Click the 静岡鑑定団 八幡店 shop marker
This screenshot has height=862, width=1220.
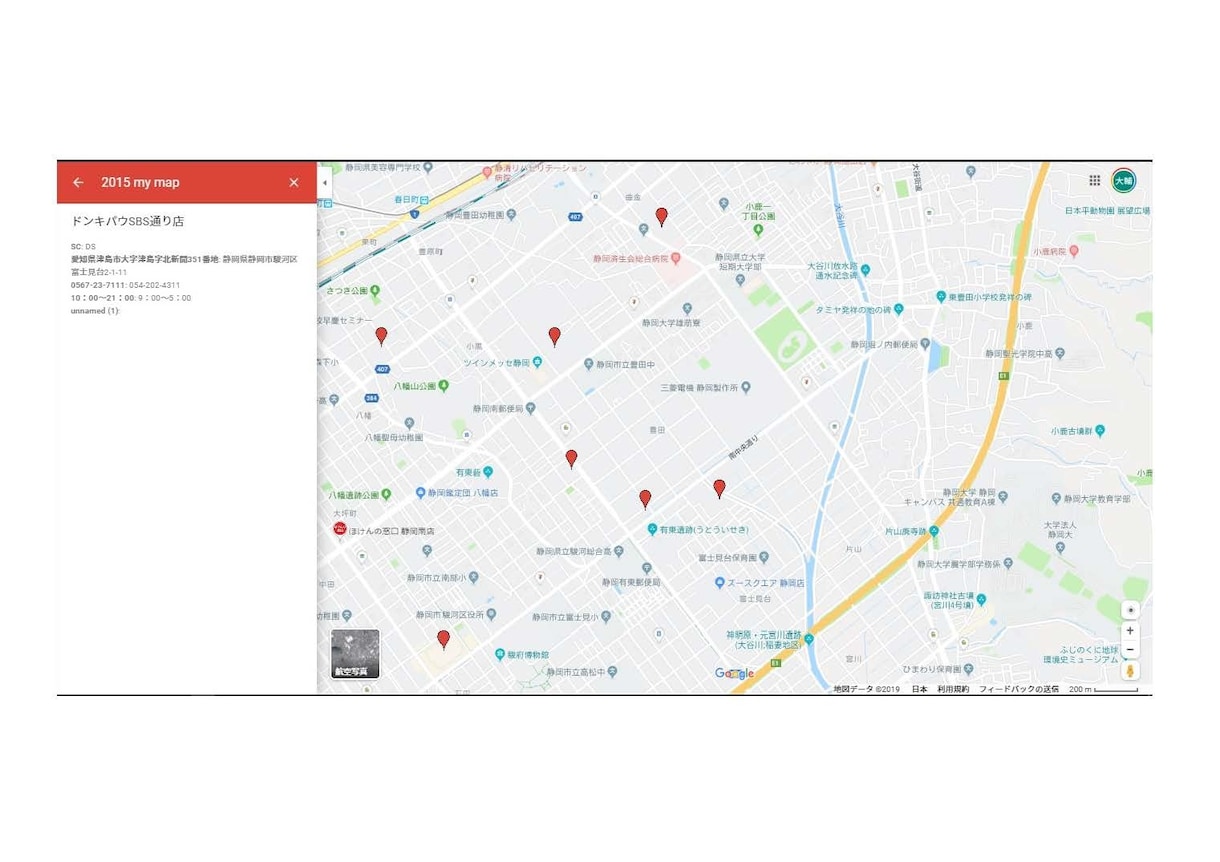pos(421,492)
